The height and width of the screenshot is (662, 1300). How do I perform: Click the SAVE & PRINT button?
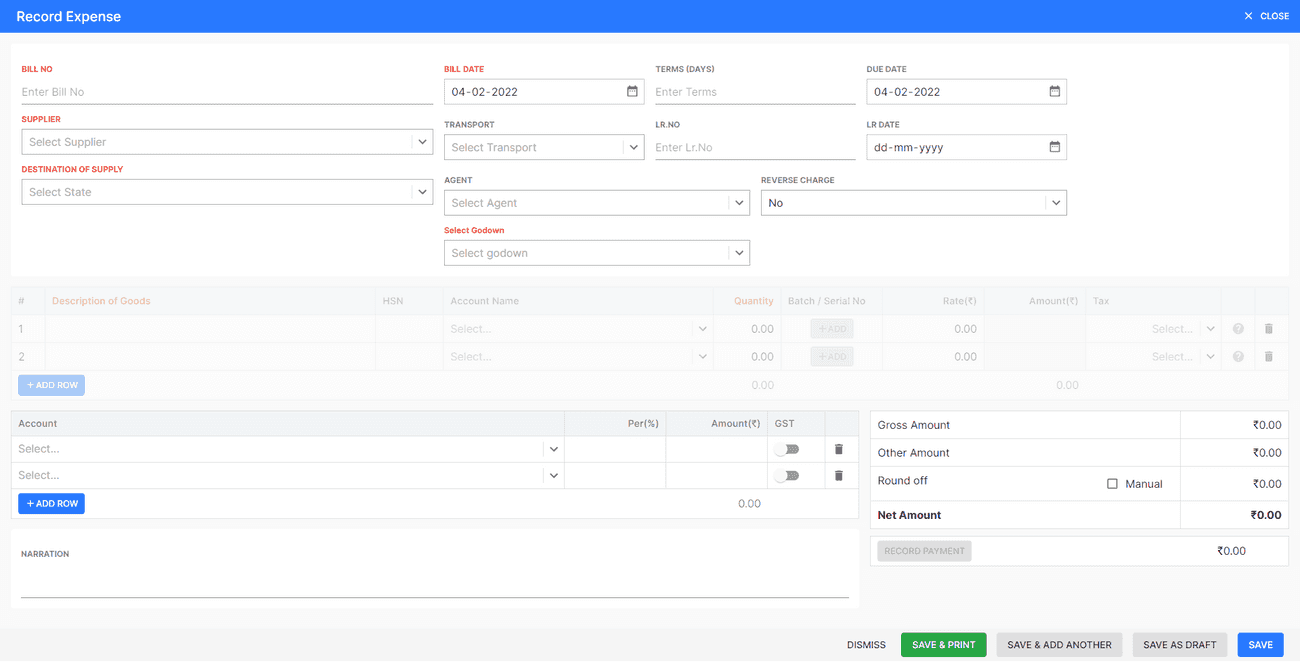[943, 644]
